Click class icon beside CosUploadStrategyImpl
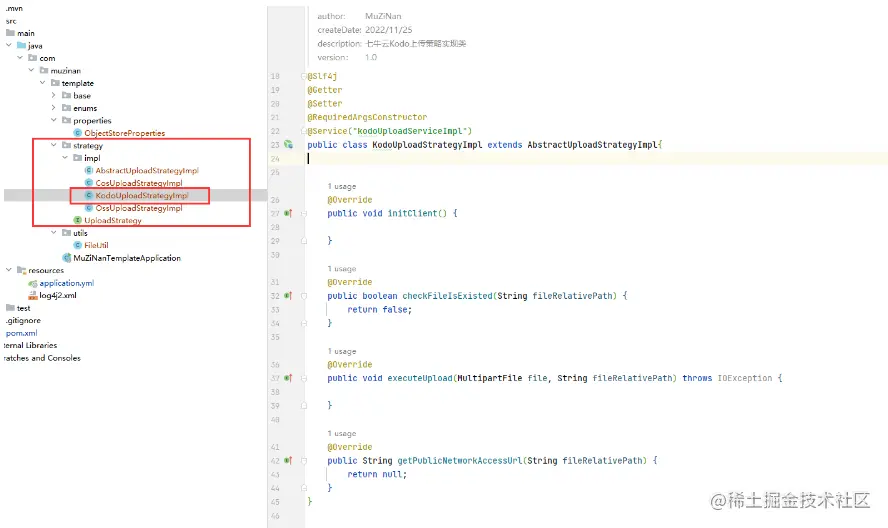The width and height of the screenshot is (888, 528). tap(88, 183)
